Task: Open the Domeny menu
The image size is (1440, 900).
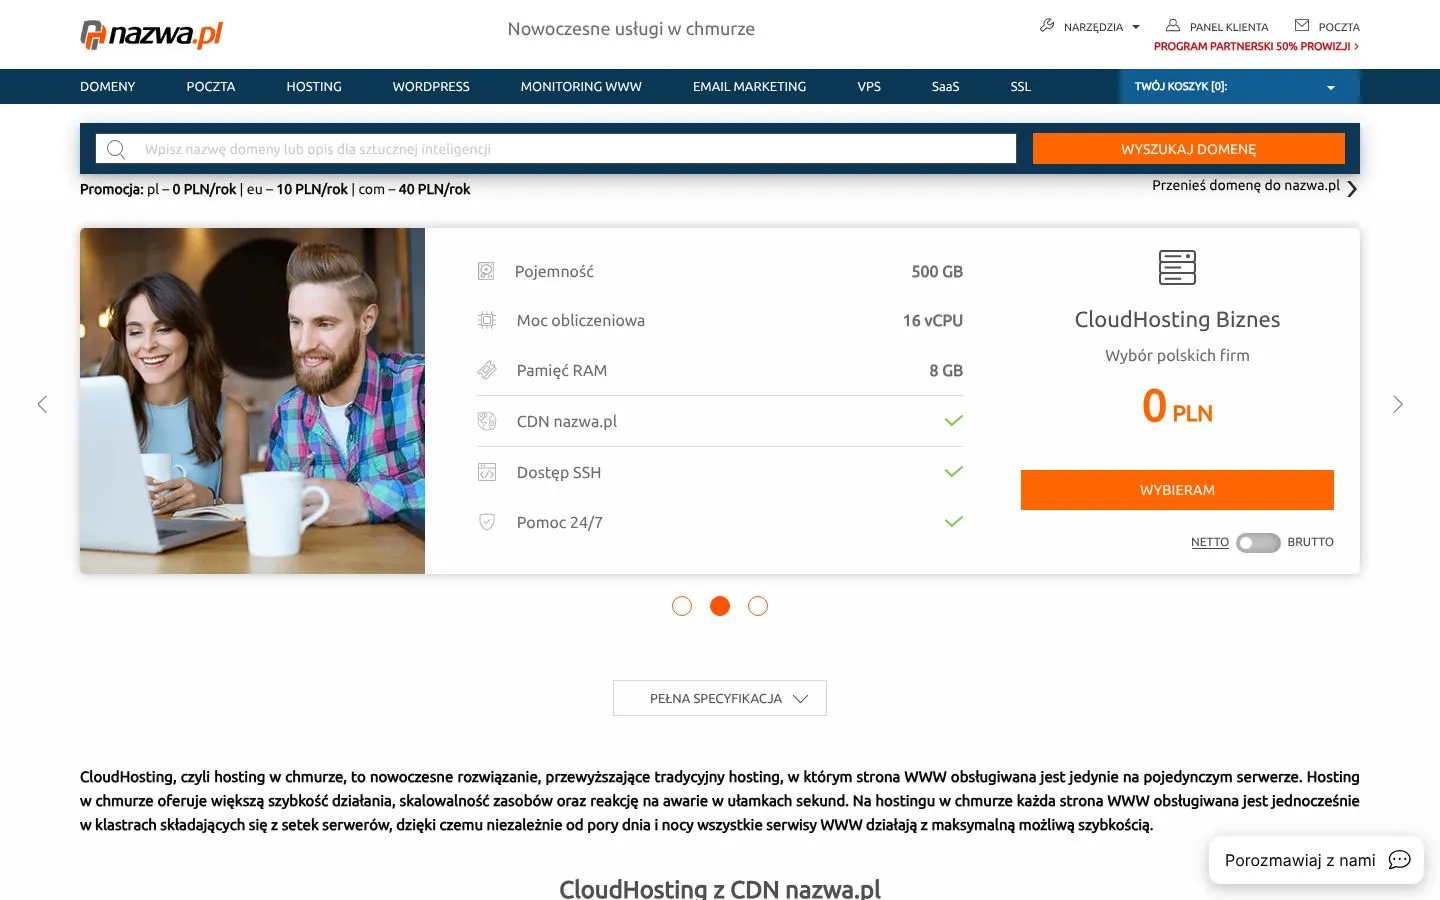Action: click(x=107, y=87)
